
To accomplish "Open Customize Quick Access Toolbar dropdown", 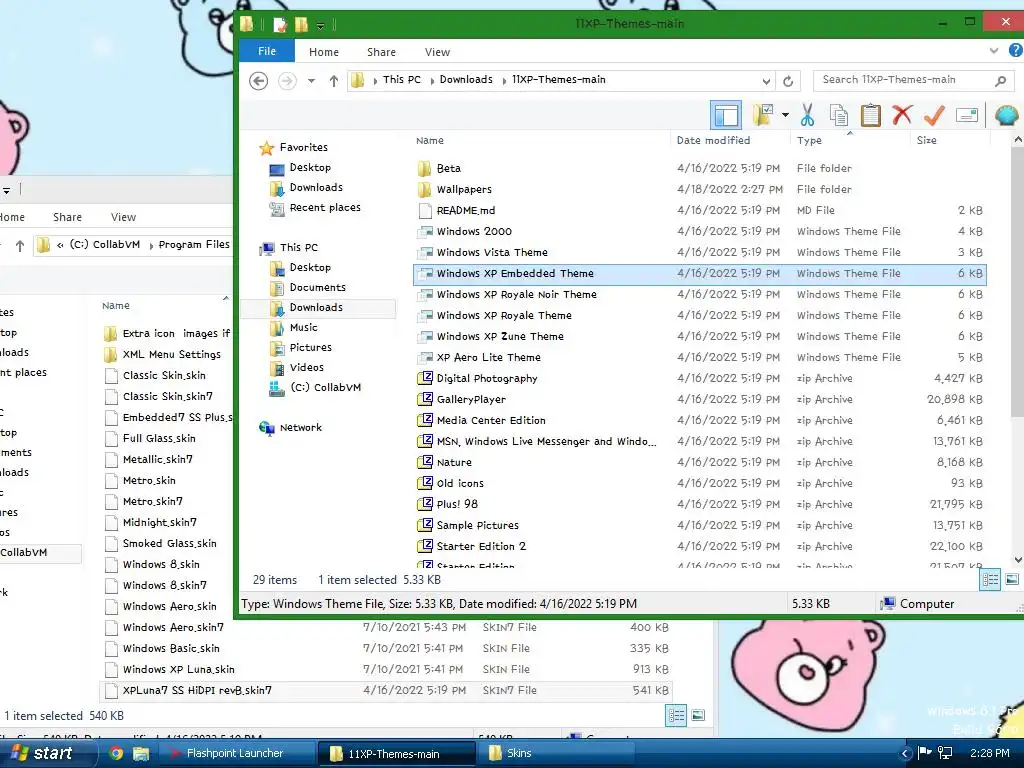I will pyautogui.click(x=321, y=25).
